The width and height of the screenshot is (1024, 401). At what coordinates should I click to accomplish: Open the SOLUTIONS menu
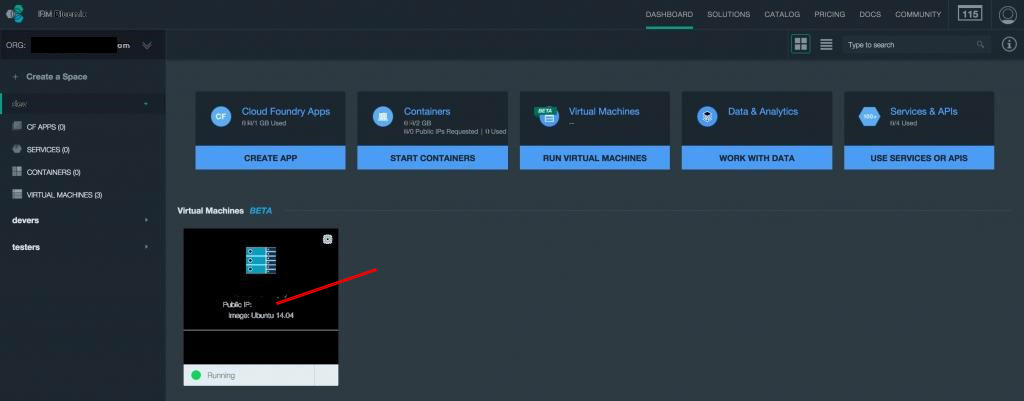(728, 14)
